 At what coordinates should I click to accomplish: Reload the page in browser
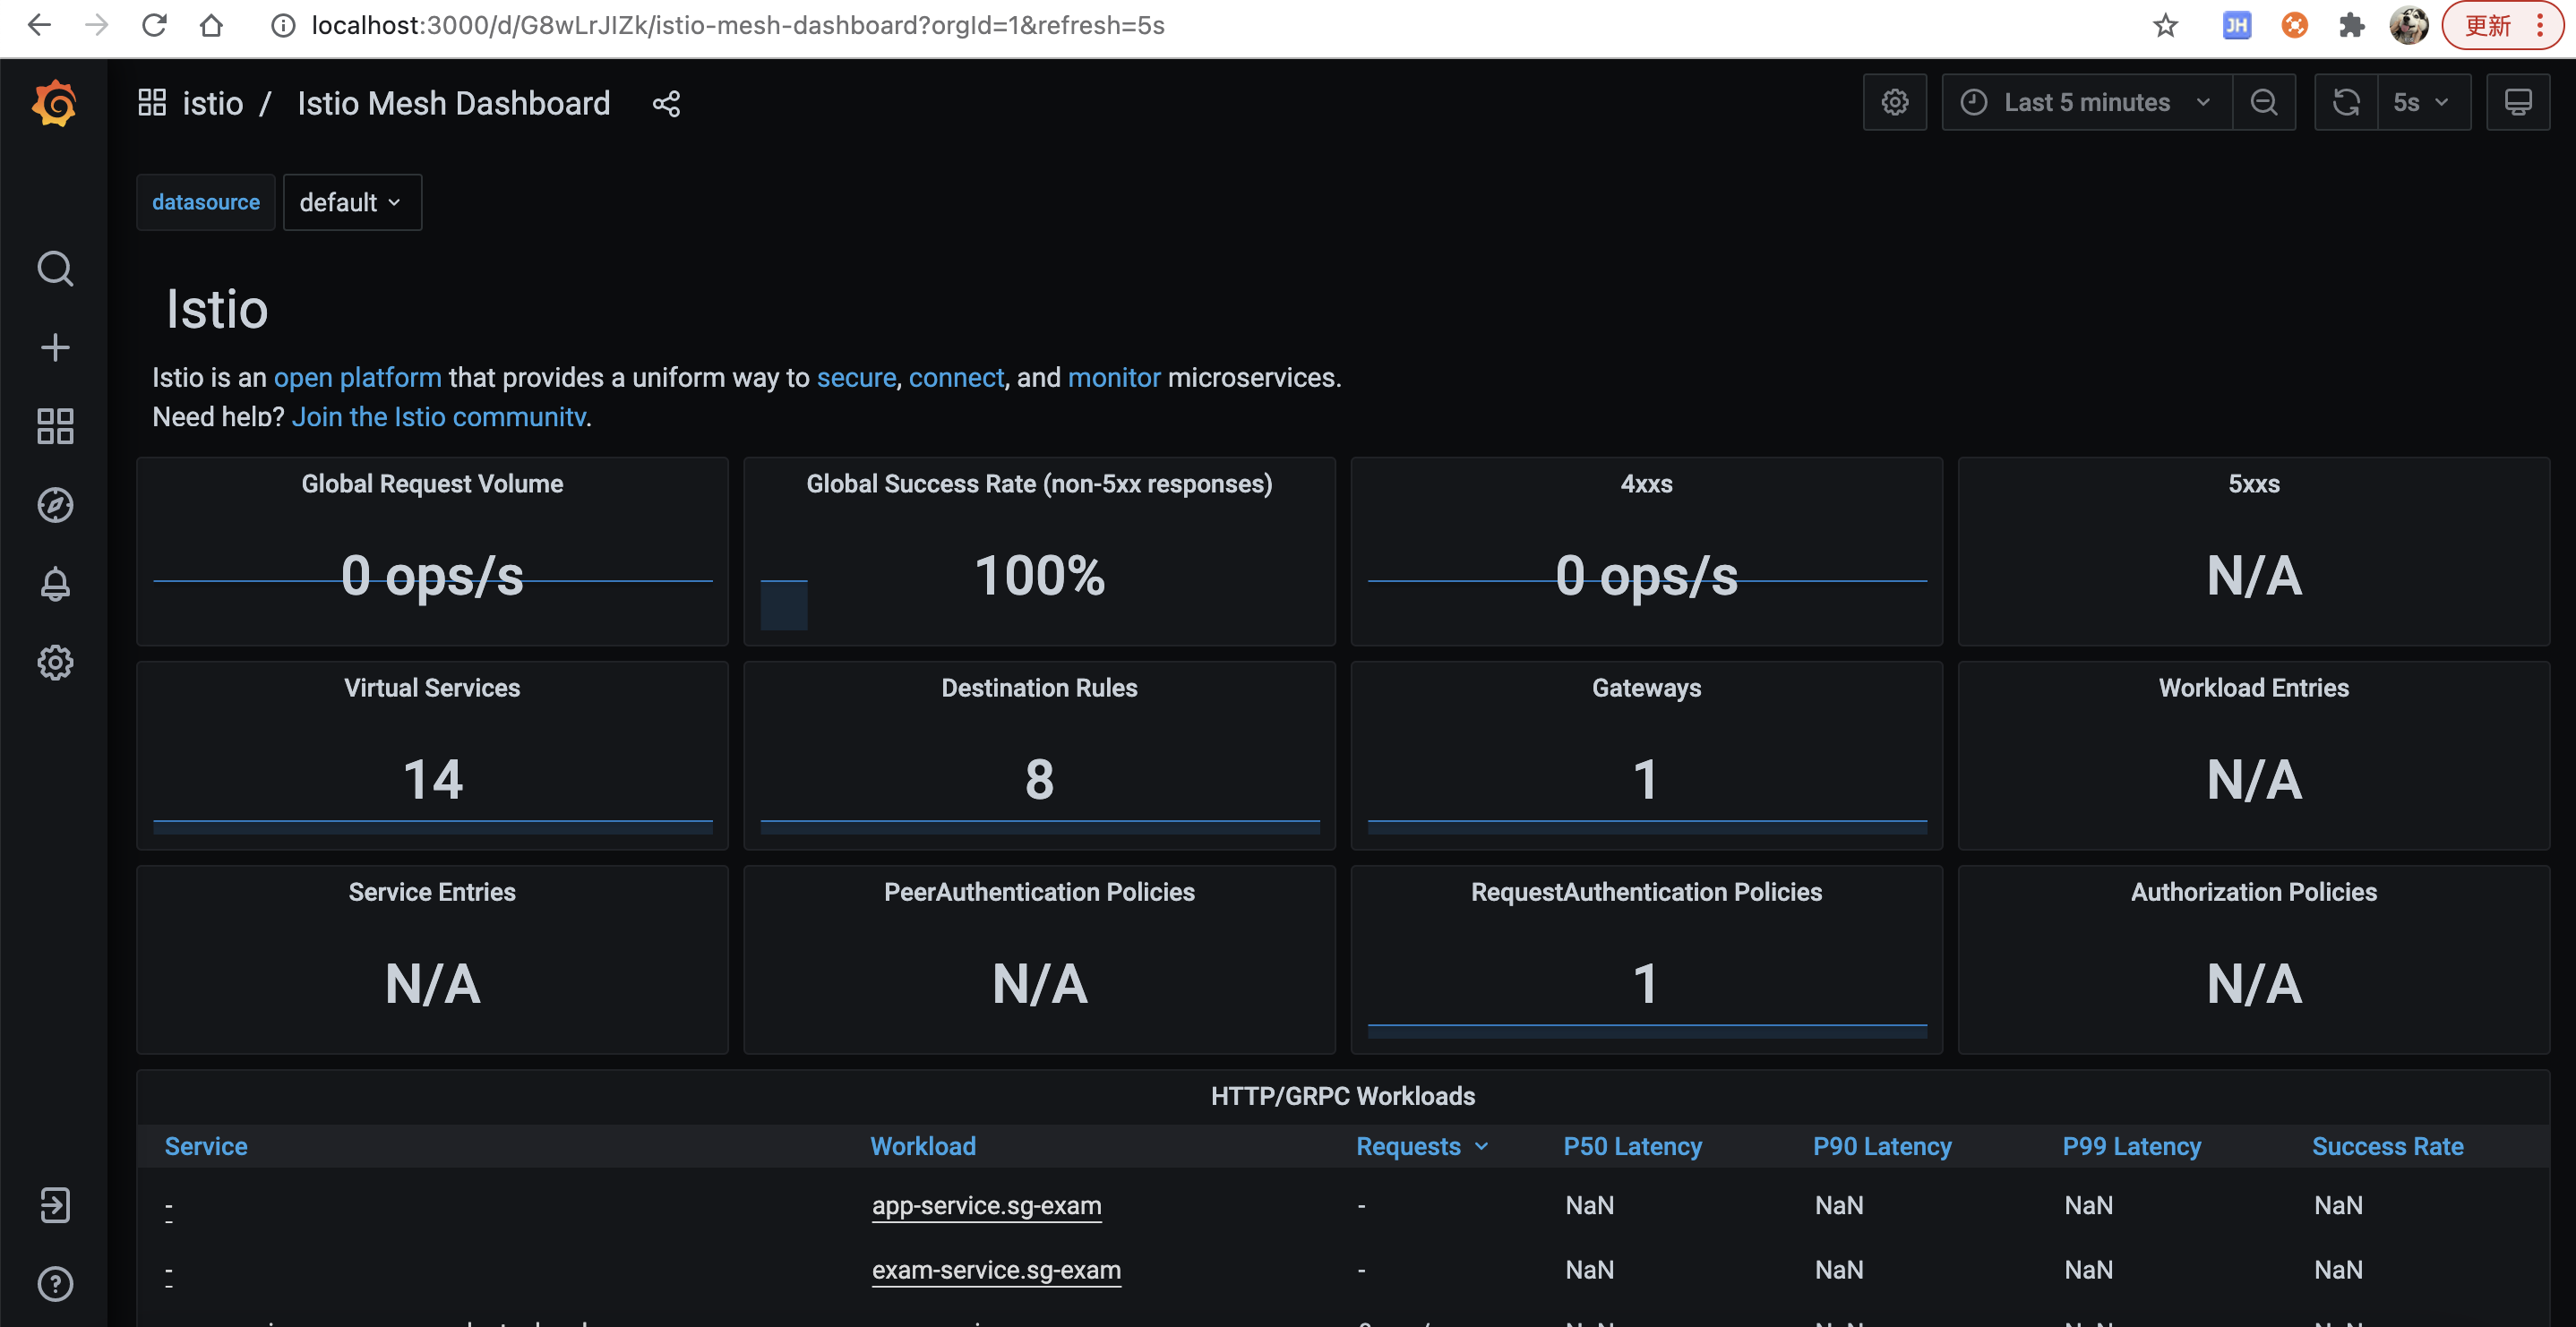click(154, 25)
